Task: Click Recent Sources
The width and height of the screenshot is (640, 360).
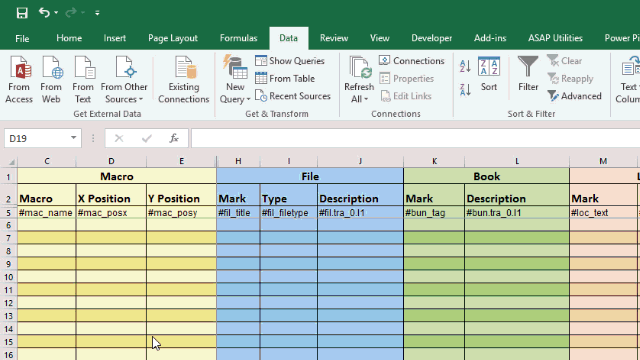Action: point(293,96)
